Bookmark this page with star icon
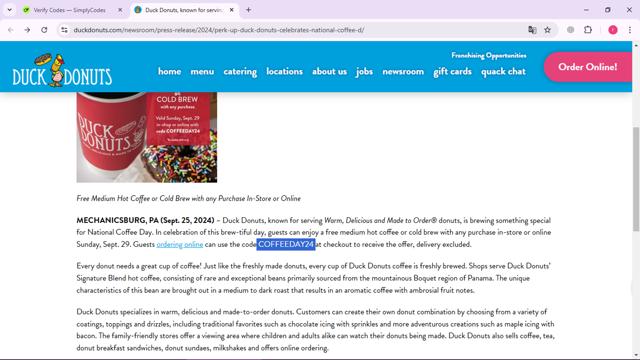Image resolution: width=640 pixels, height=360 pixels. [547, 30]
